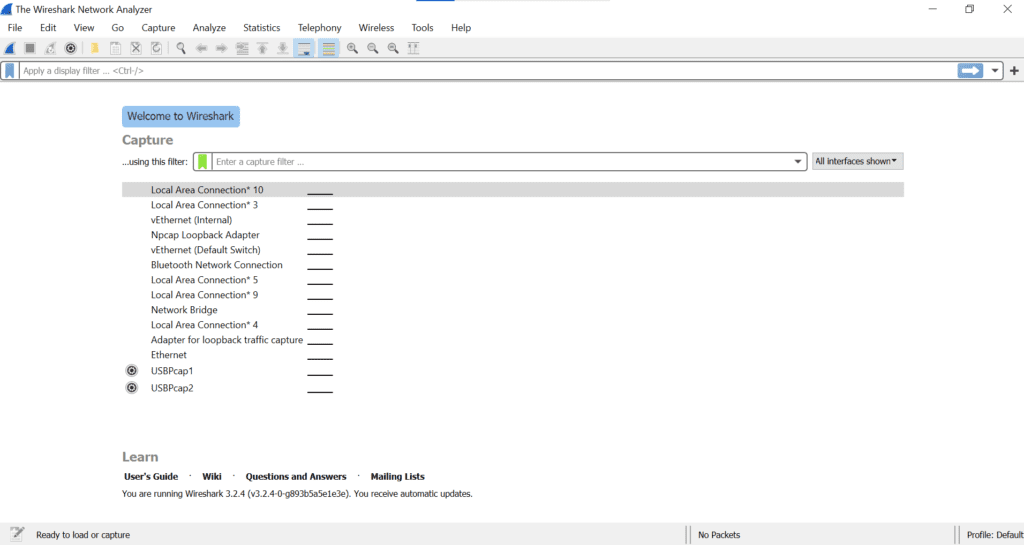
Task: Open Capture options gear icon
Action: point(71,48)
